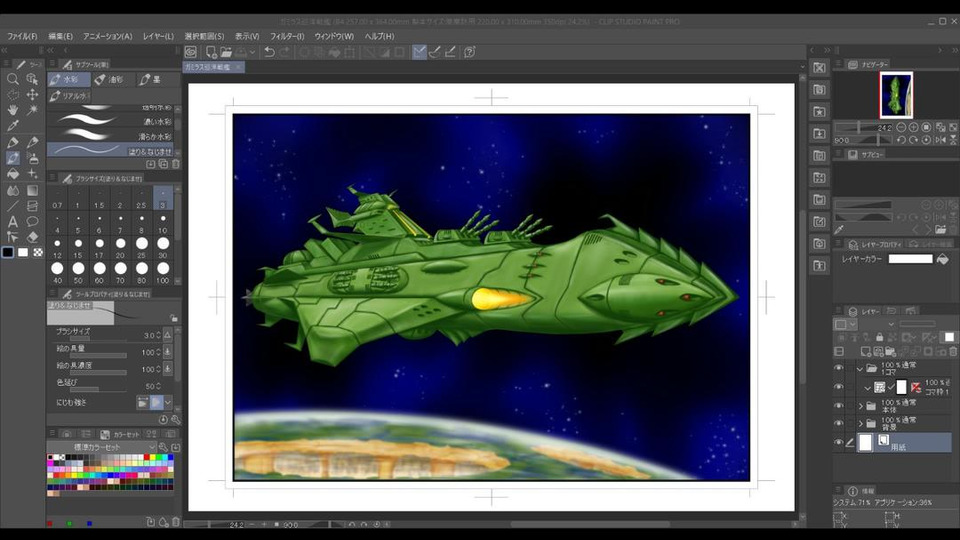960x540 pixels.
Task: Choose the 滑らか水彩 brush
Action: pos(111,136)
